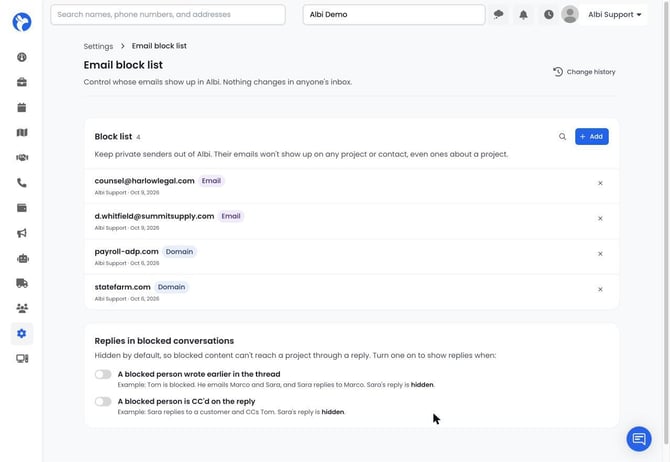
Task: Click the Domain tag beside statefarm.com
Action: pyautogui.click(x=171, y=287)
